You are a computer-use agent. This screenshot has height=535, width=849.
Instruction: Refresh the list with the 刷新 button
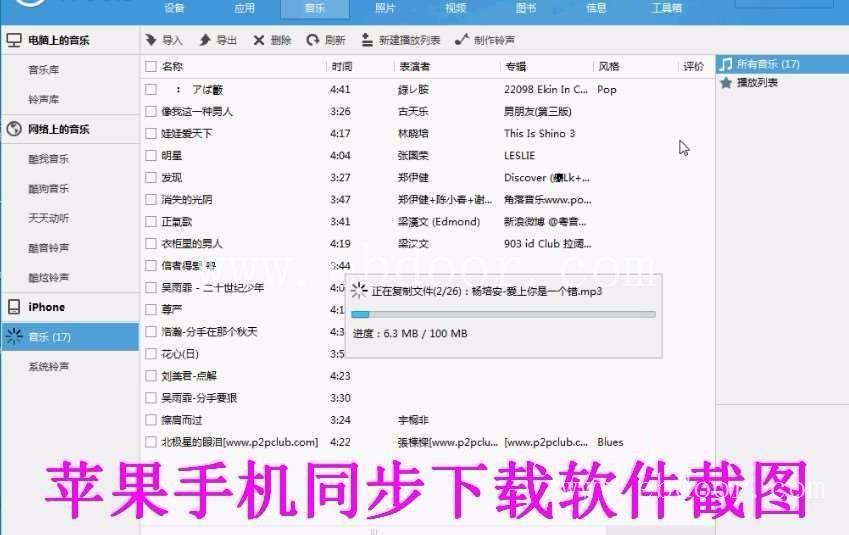(x=326, y=40)
